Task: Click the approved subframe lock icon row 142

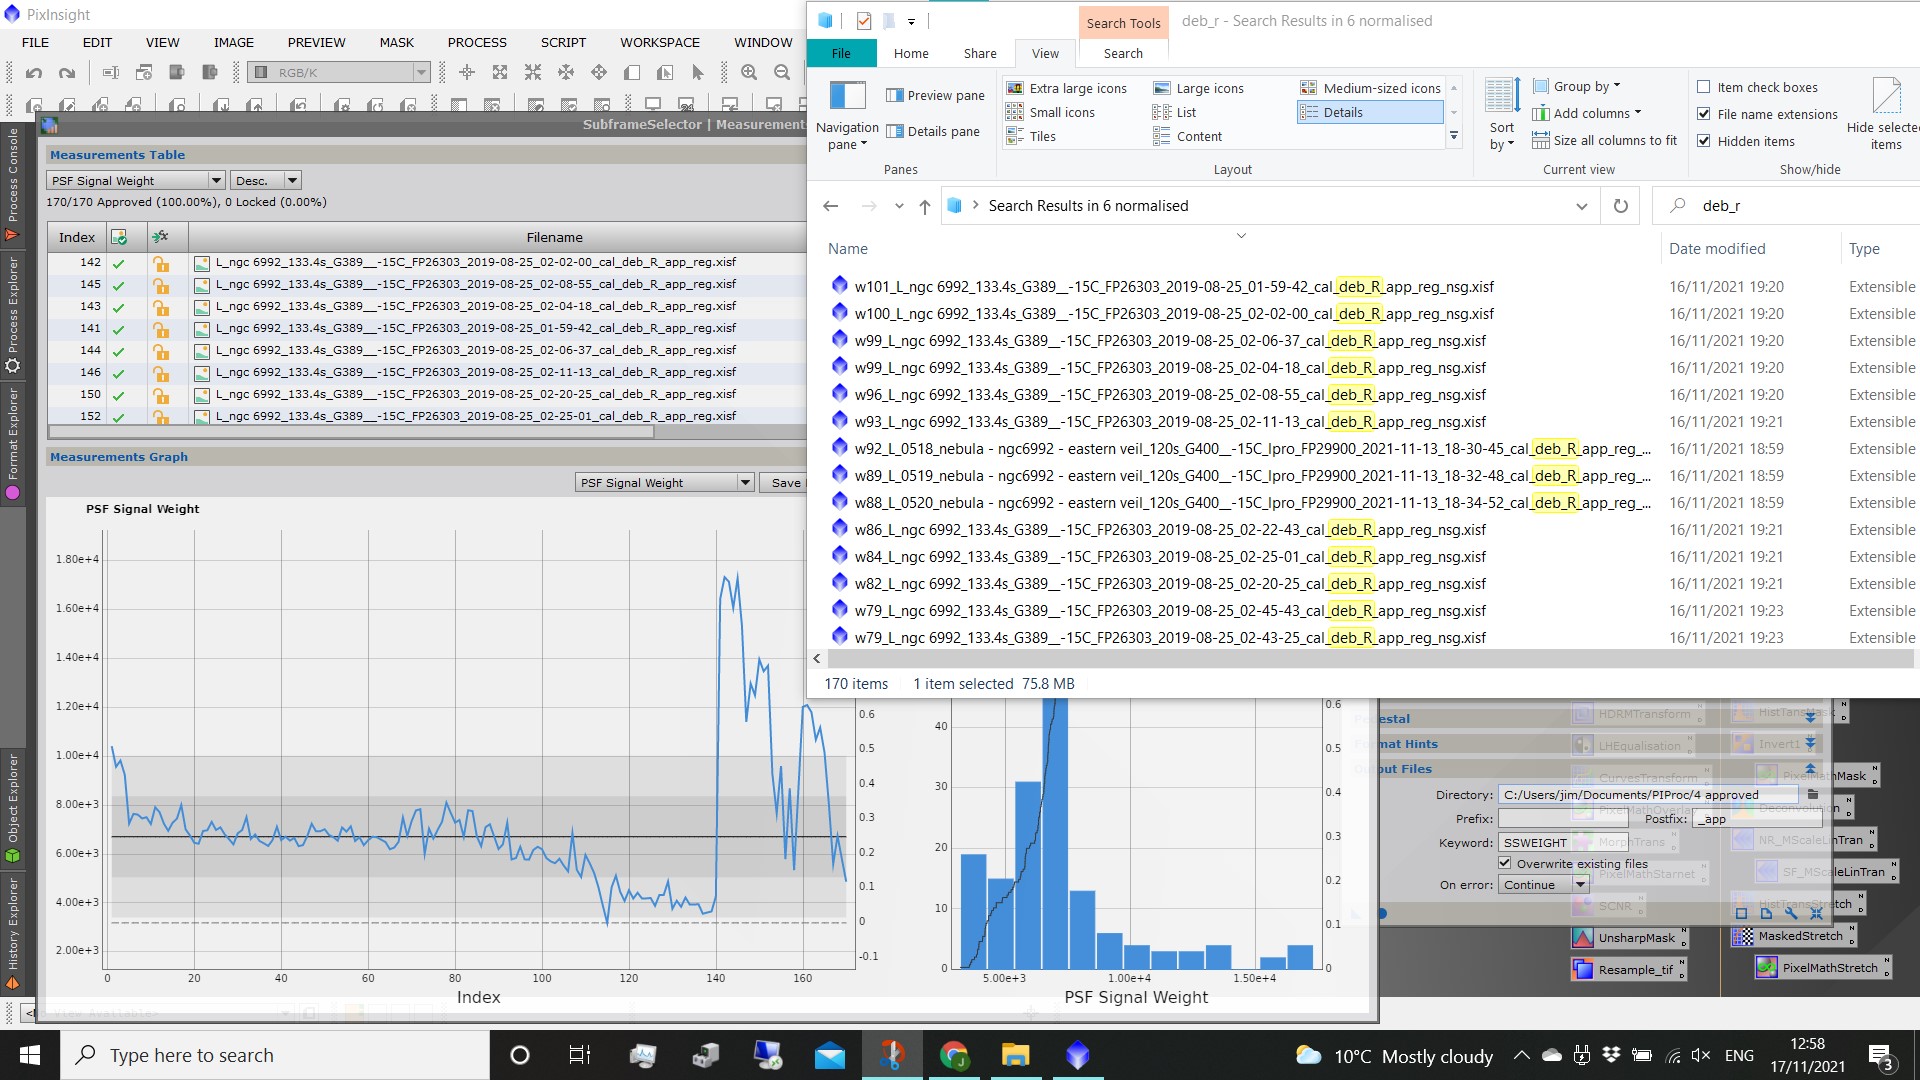Action: [x=160, y=262]
